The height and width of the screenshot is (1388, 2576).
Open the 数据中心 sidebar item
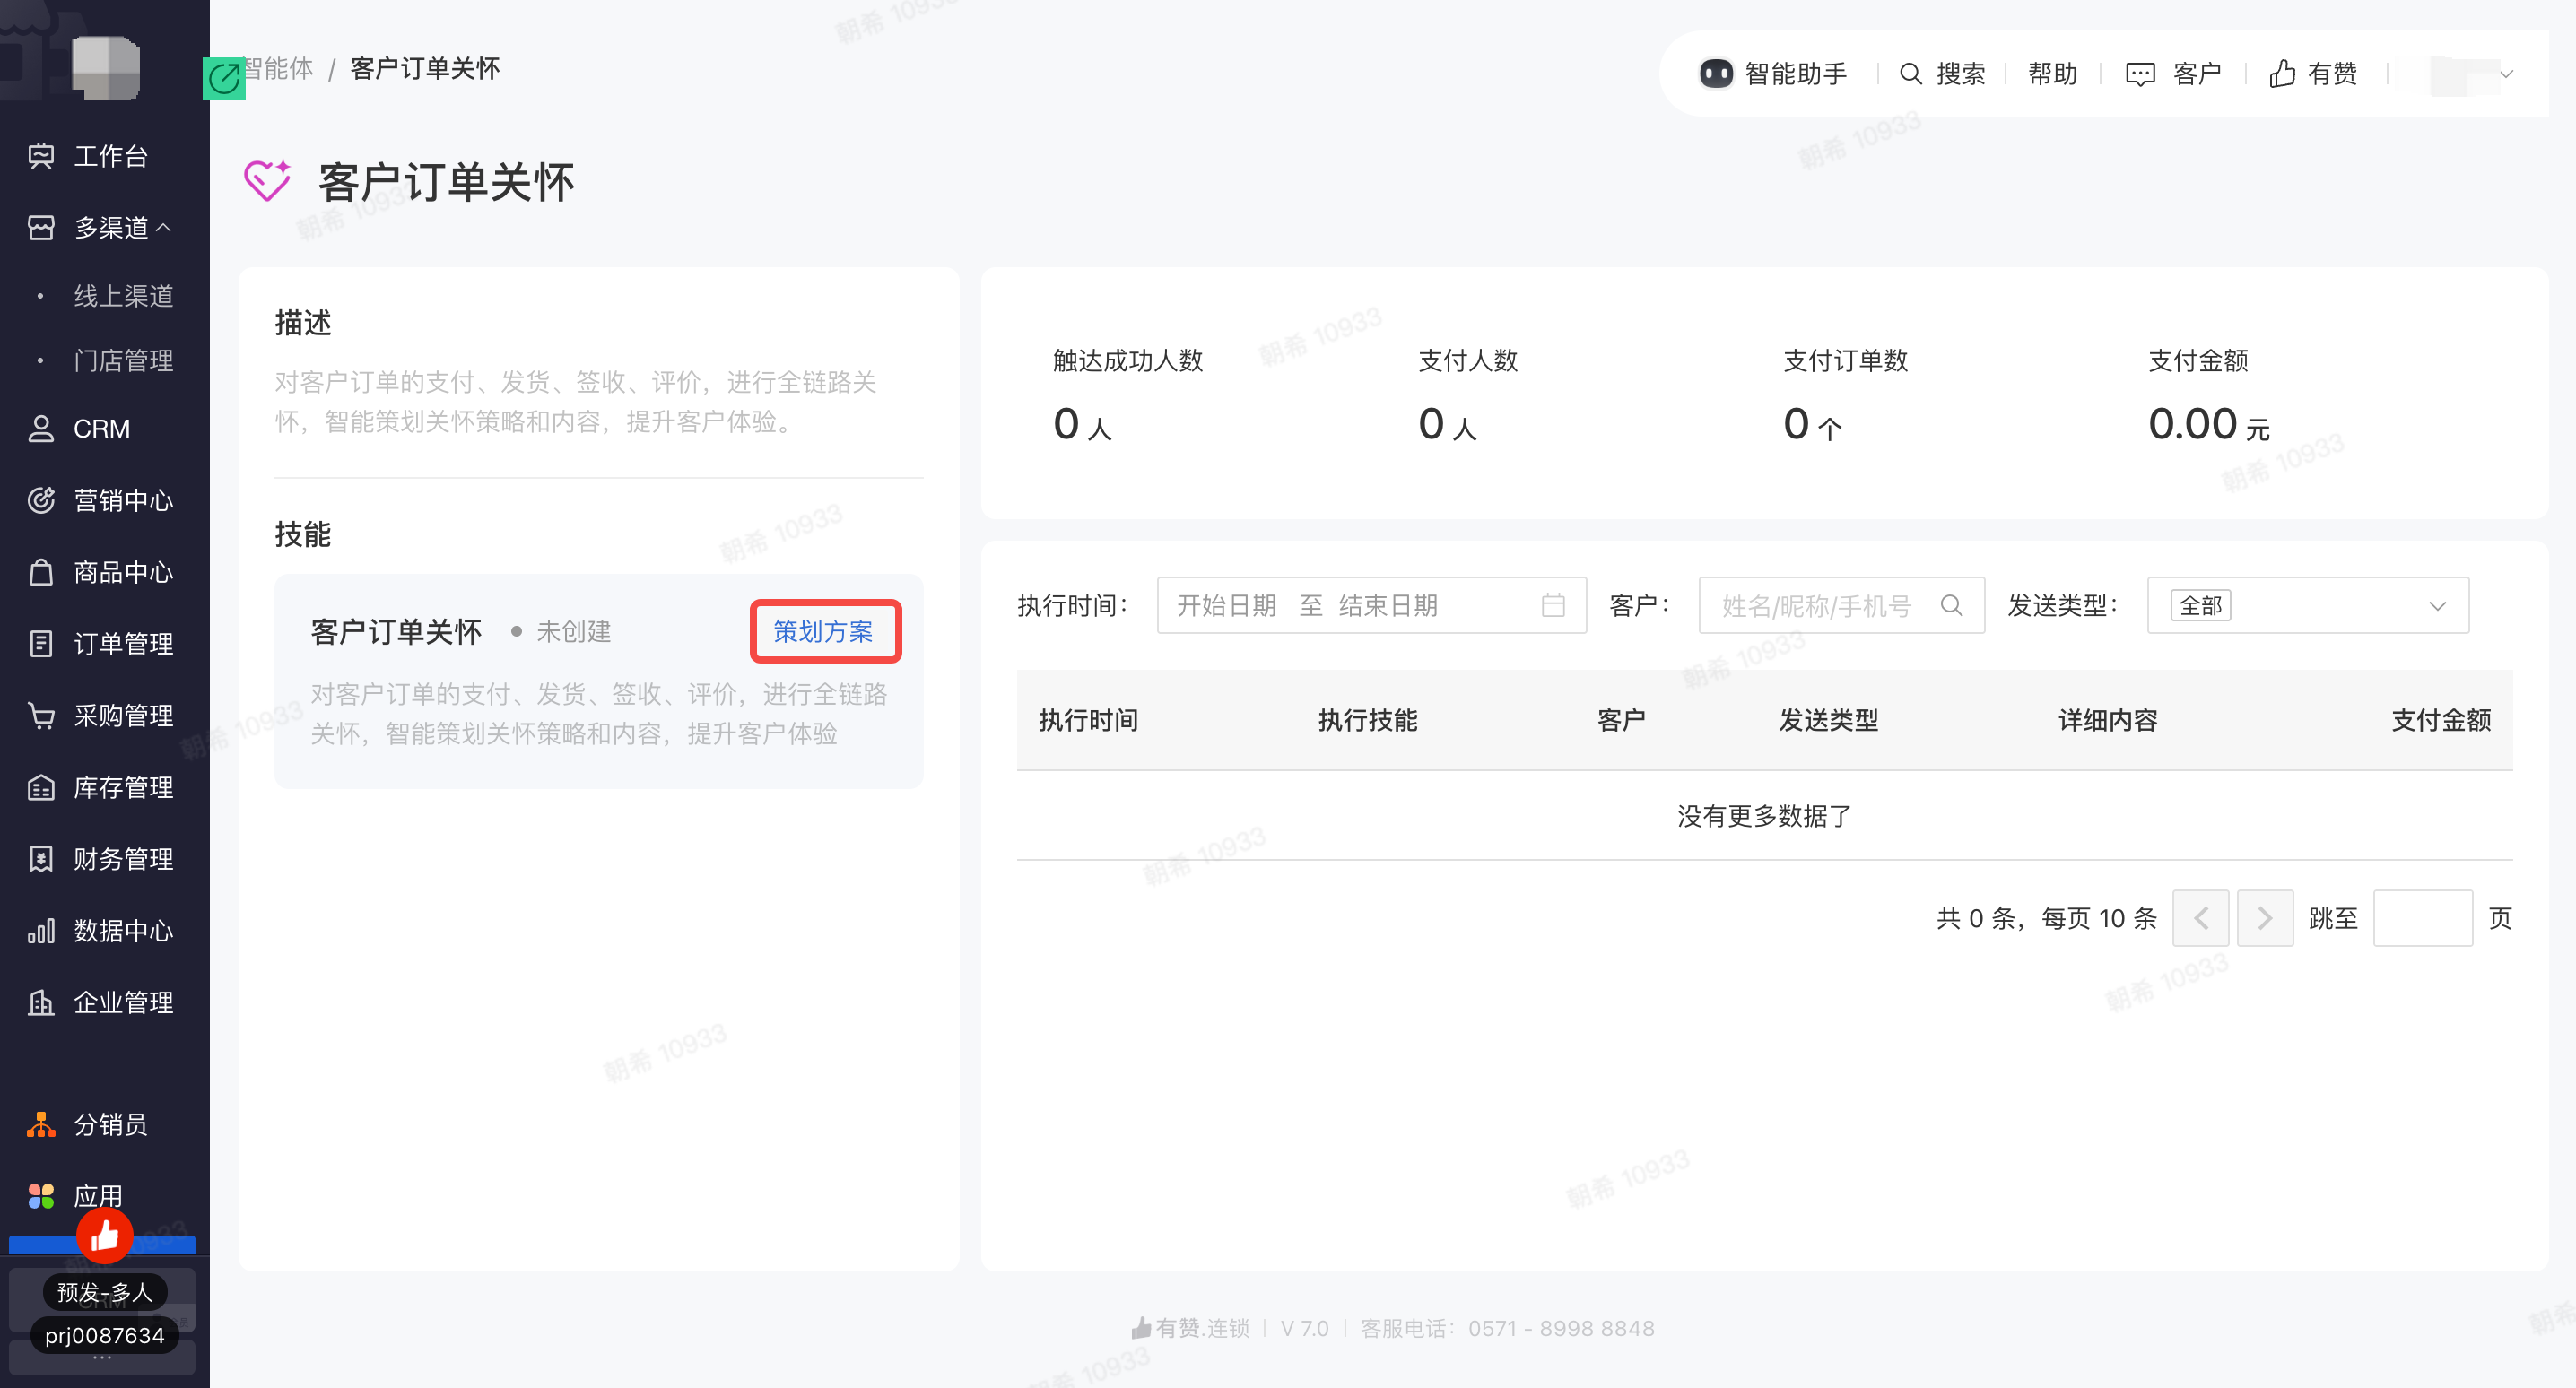click(122, 931)
